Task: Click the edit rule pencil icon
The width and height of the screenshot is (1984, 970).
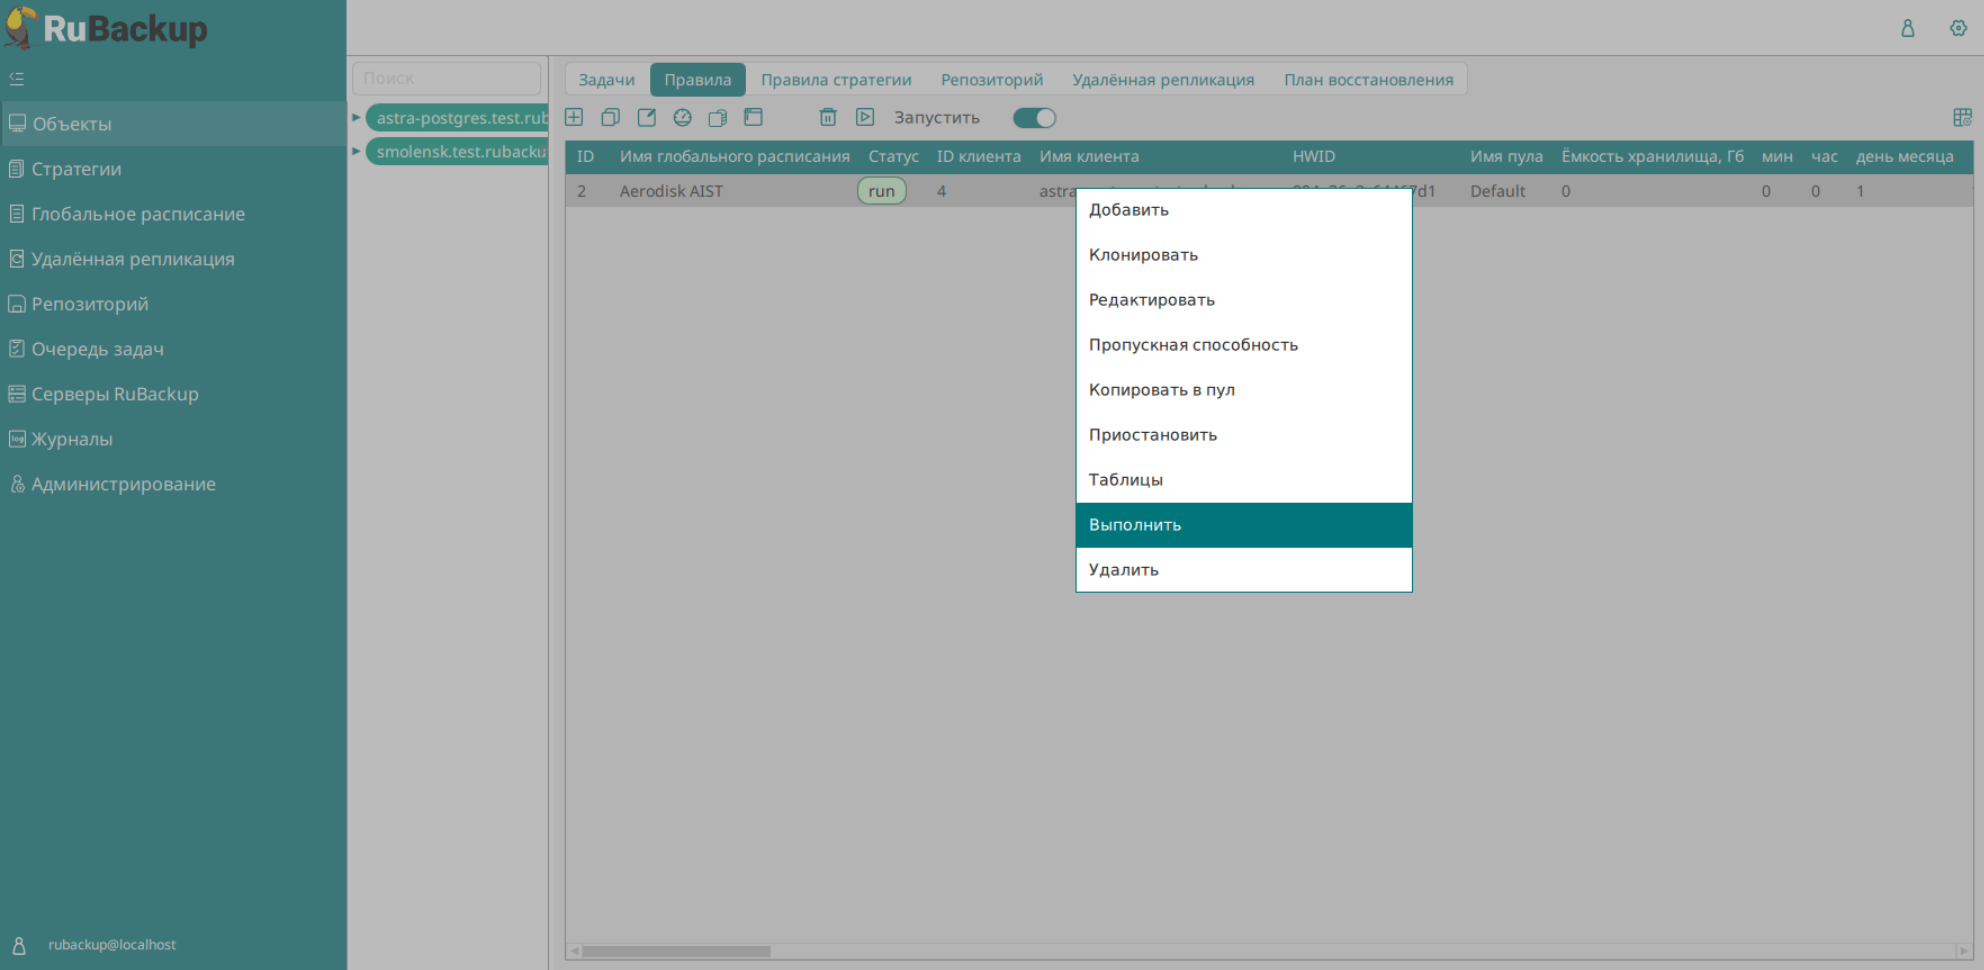Action: pyautogui.click(x=647, y=118)
